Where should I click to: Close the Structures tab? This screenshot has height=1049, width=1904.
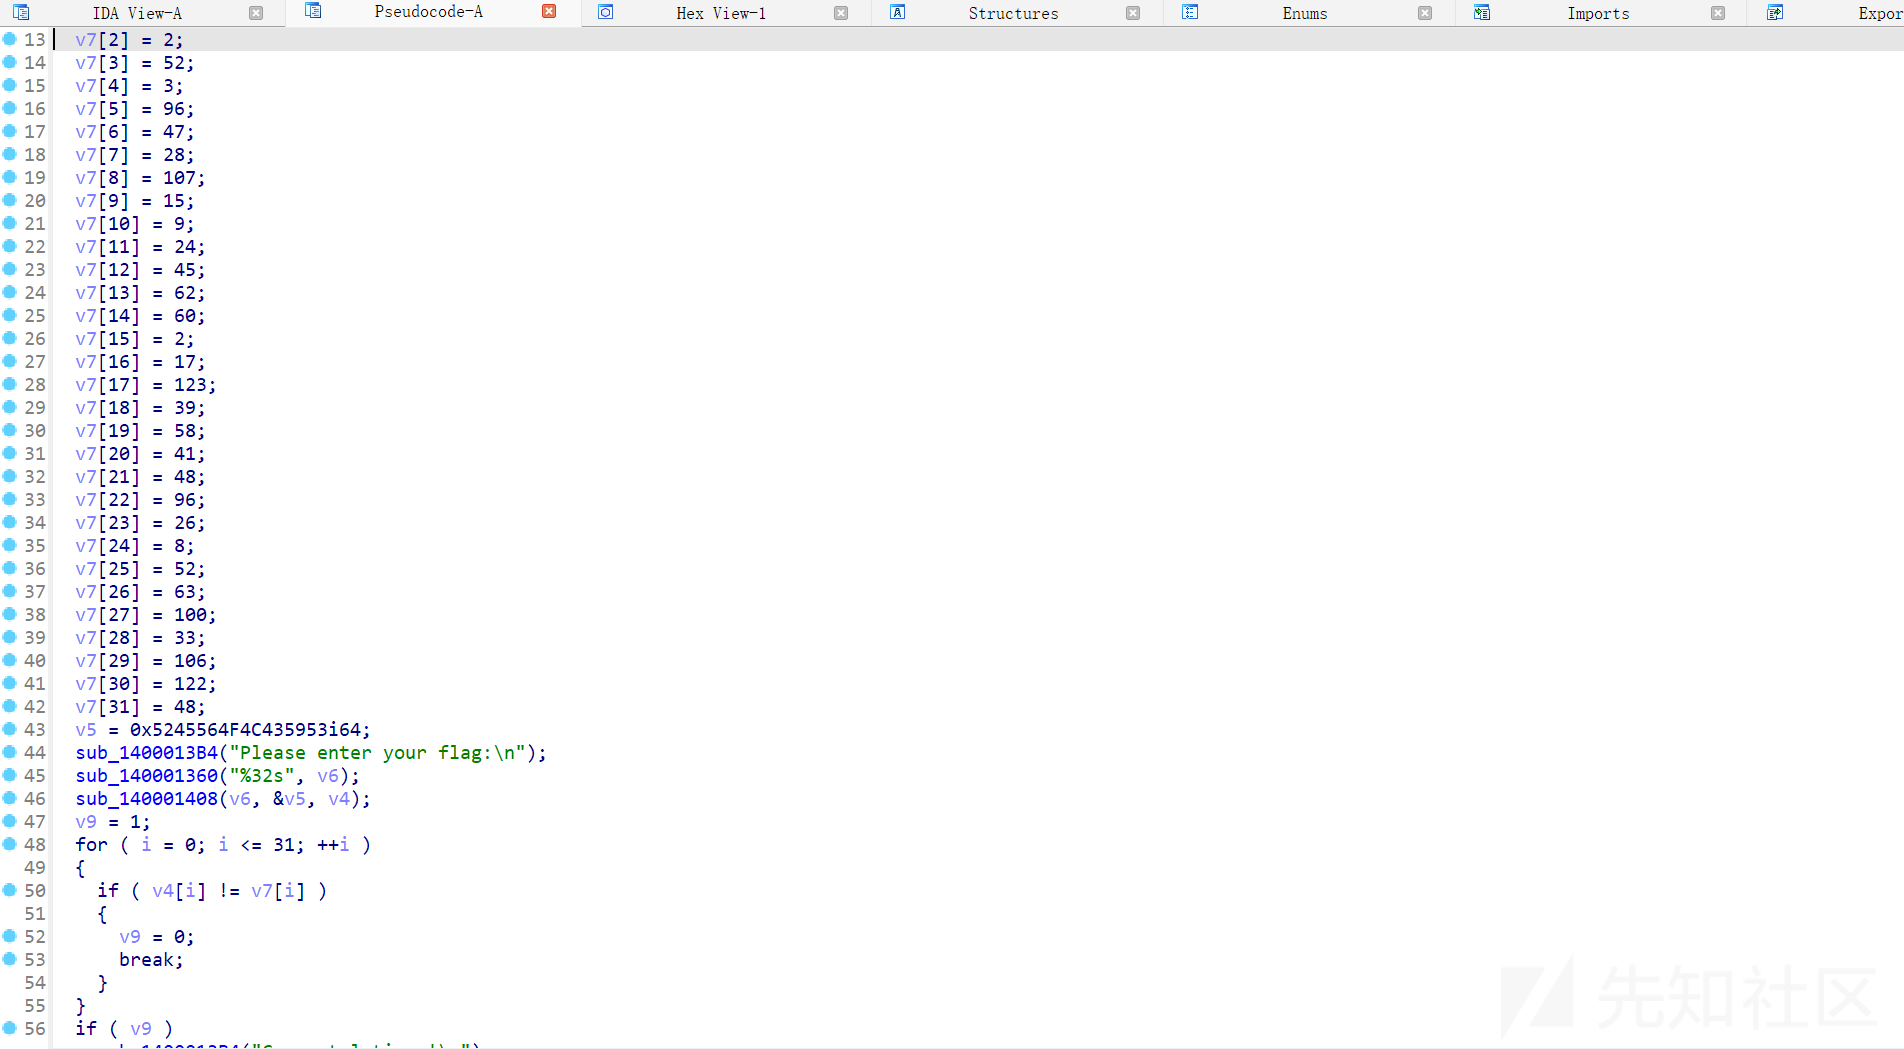1133,13
